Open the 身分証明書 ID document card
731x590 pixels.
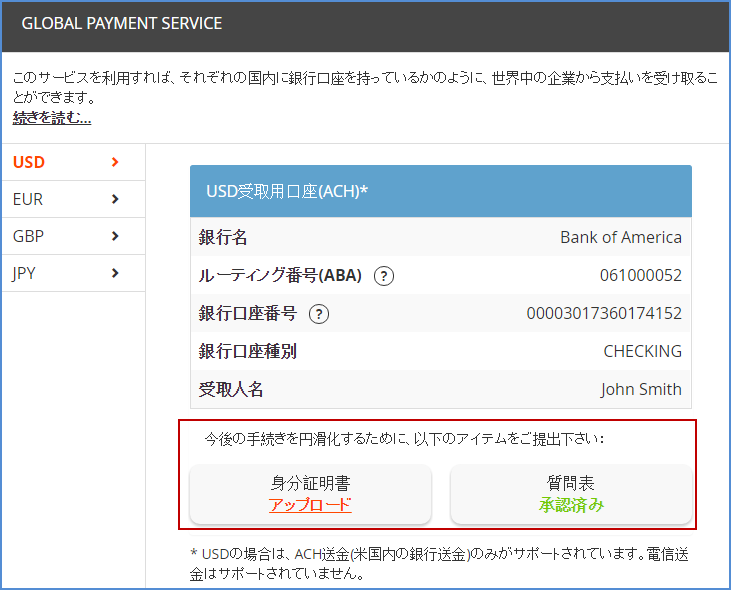(x=310, y=494)
